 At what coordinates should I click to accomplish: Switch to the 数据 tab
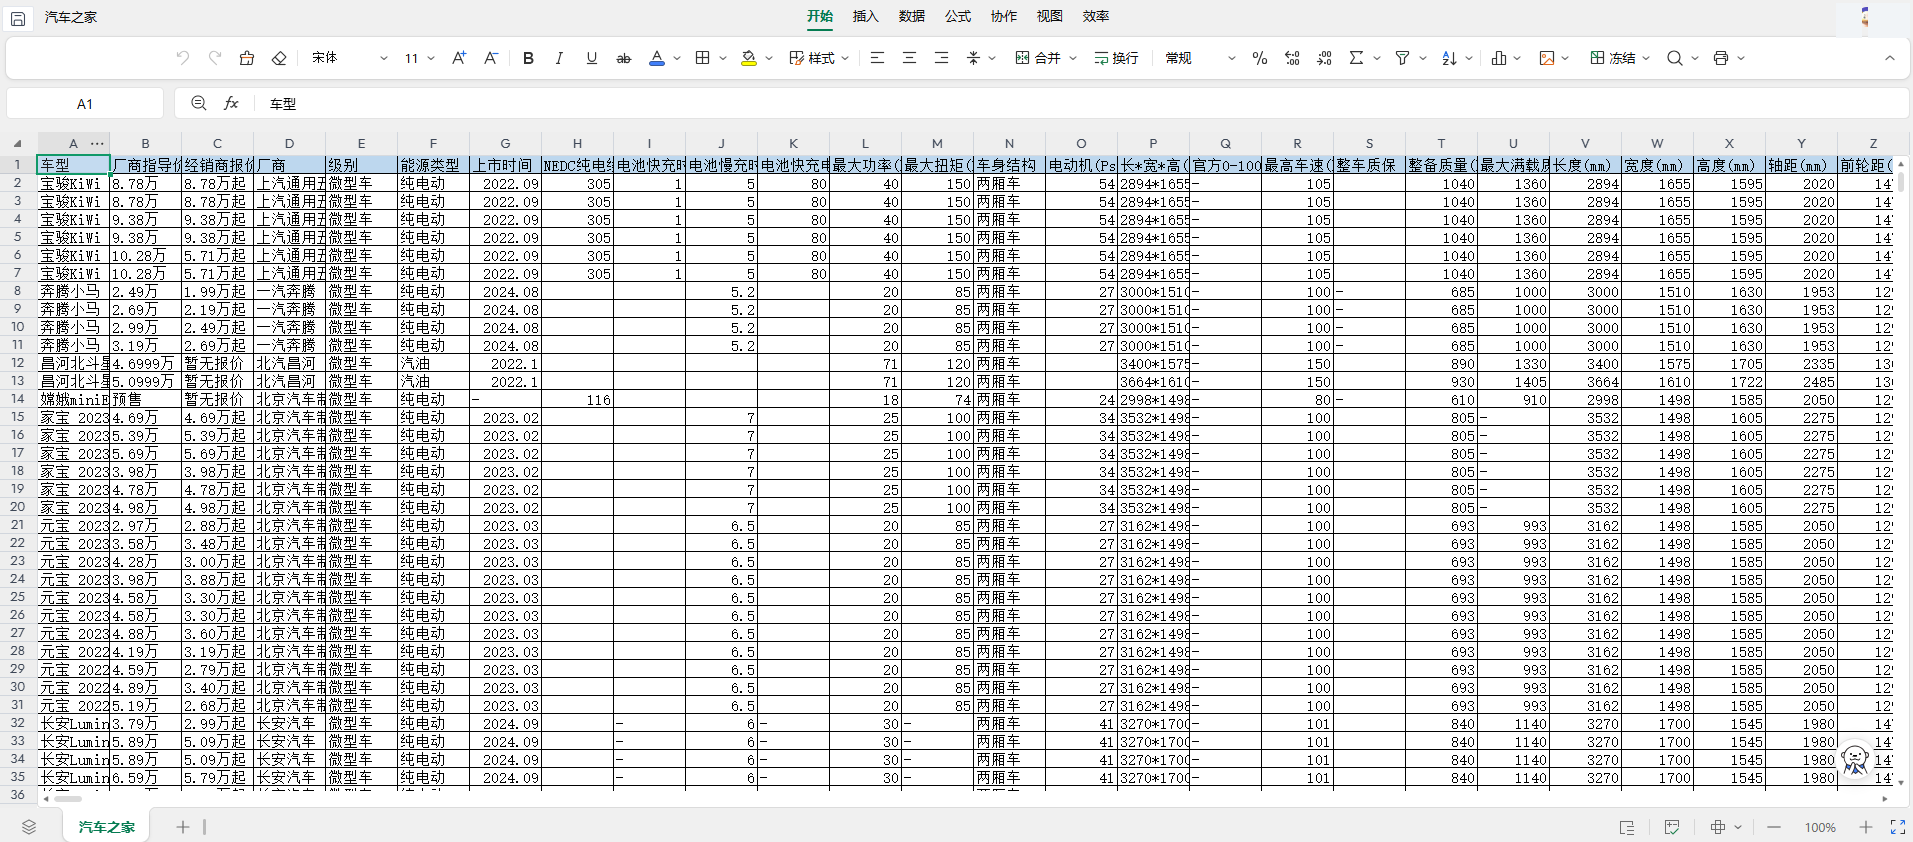click(x=912, y=16)
